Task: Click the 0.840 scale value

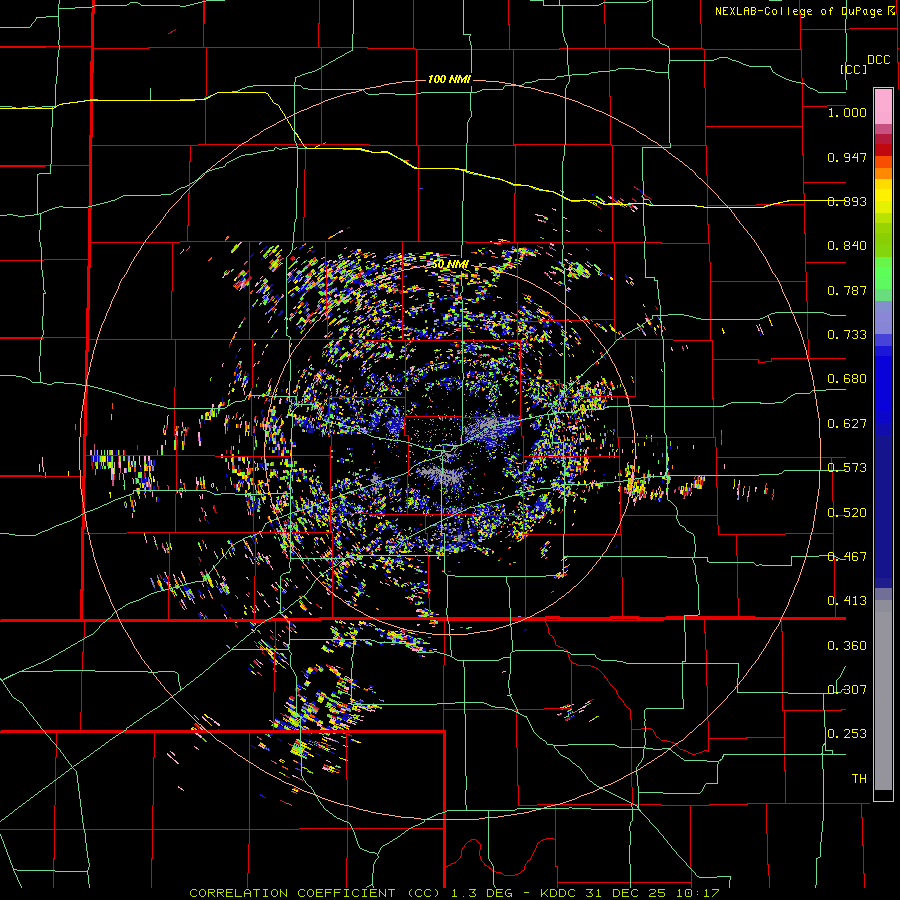Action: click(847, 246)
